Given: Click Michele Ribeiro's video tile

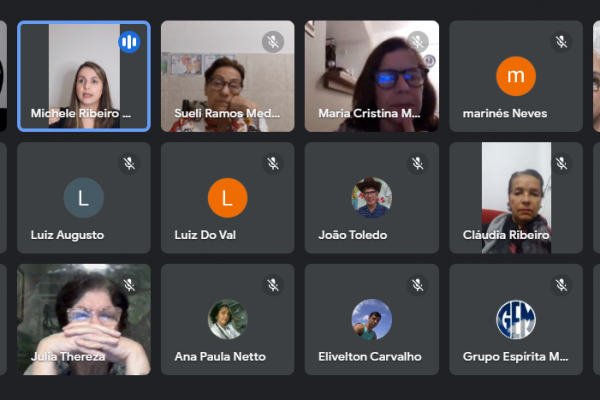Looking at the screenshot, I should point(84,76).
